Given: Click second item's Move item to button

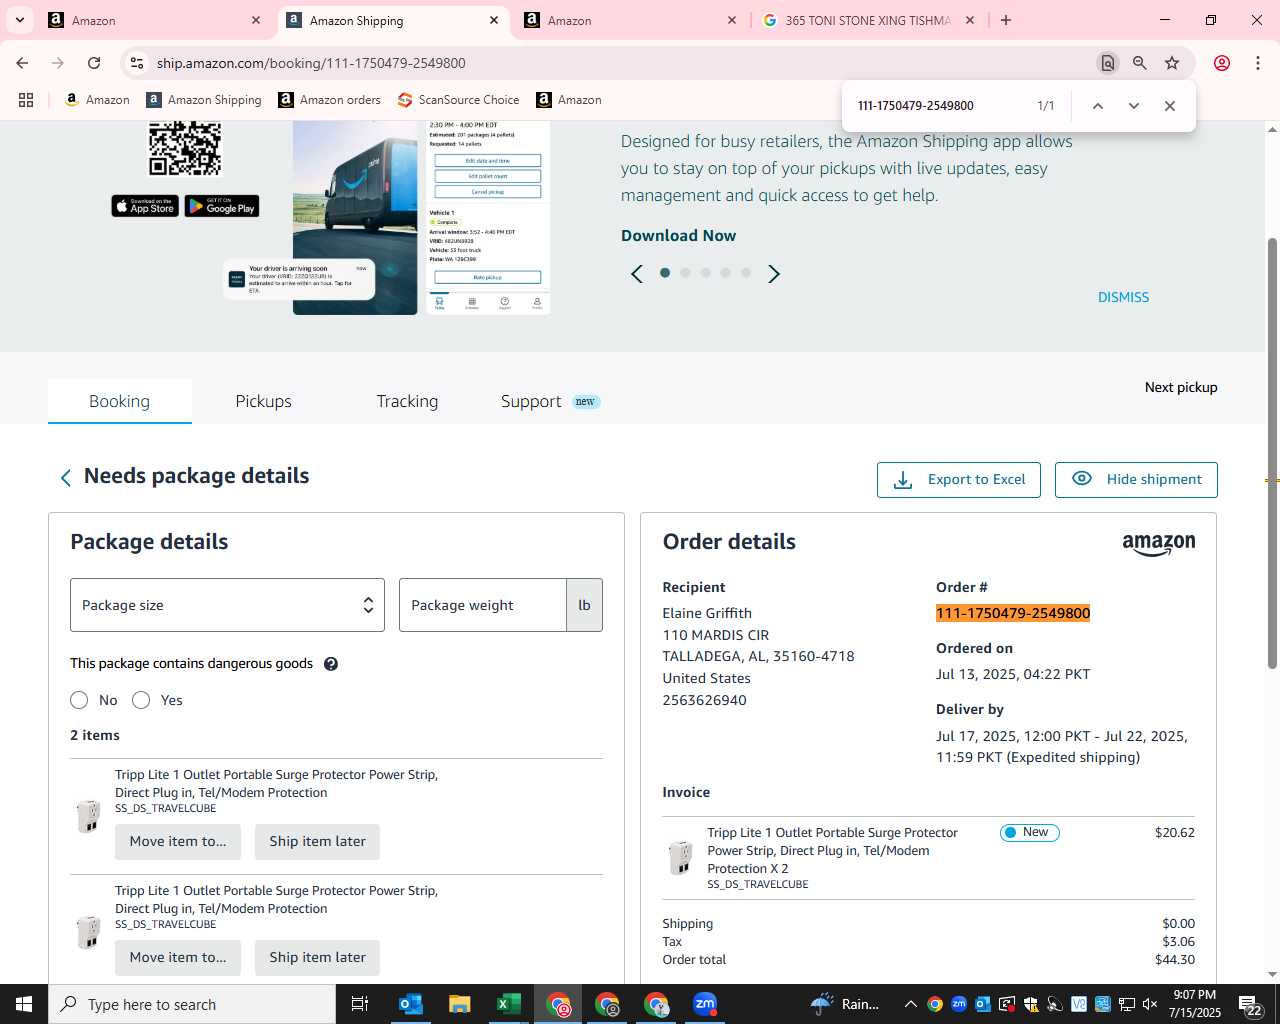Looking at the screenshot, I should 178,957.
